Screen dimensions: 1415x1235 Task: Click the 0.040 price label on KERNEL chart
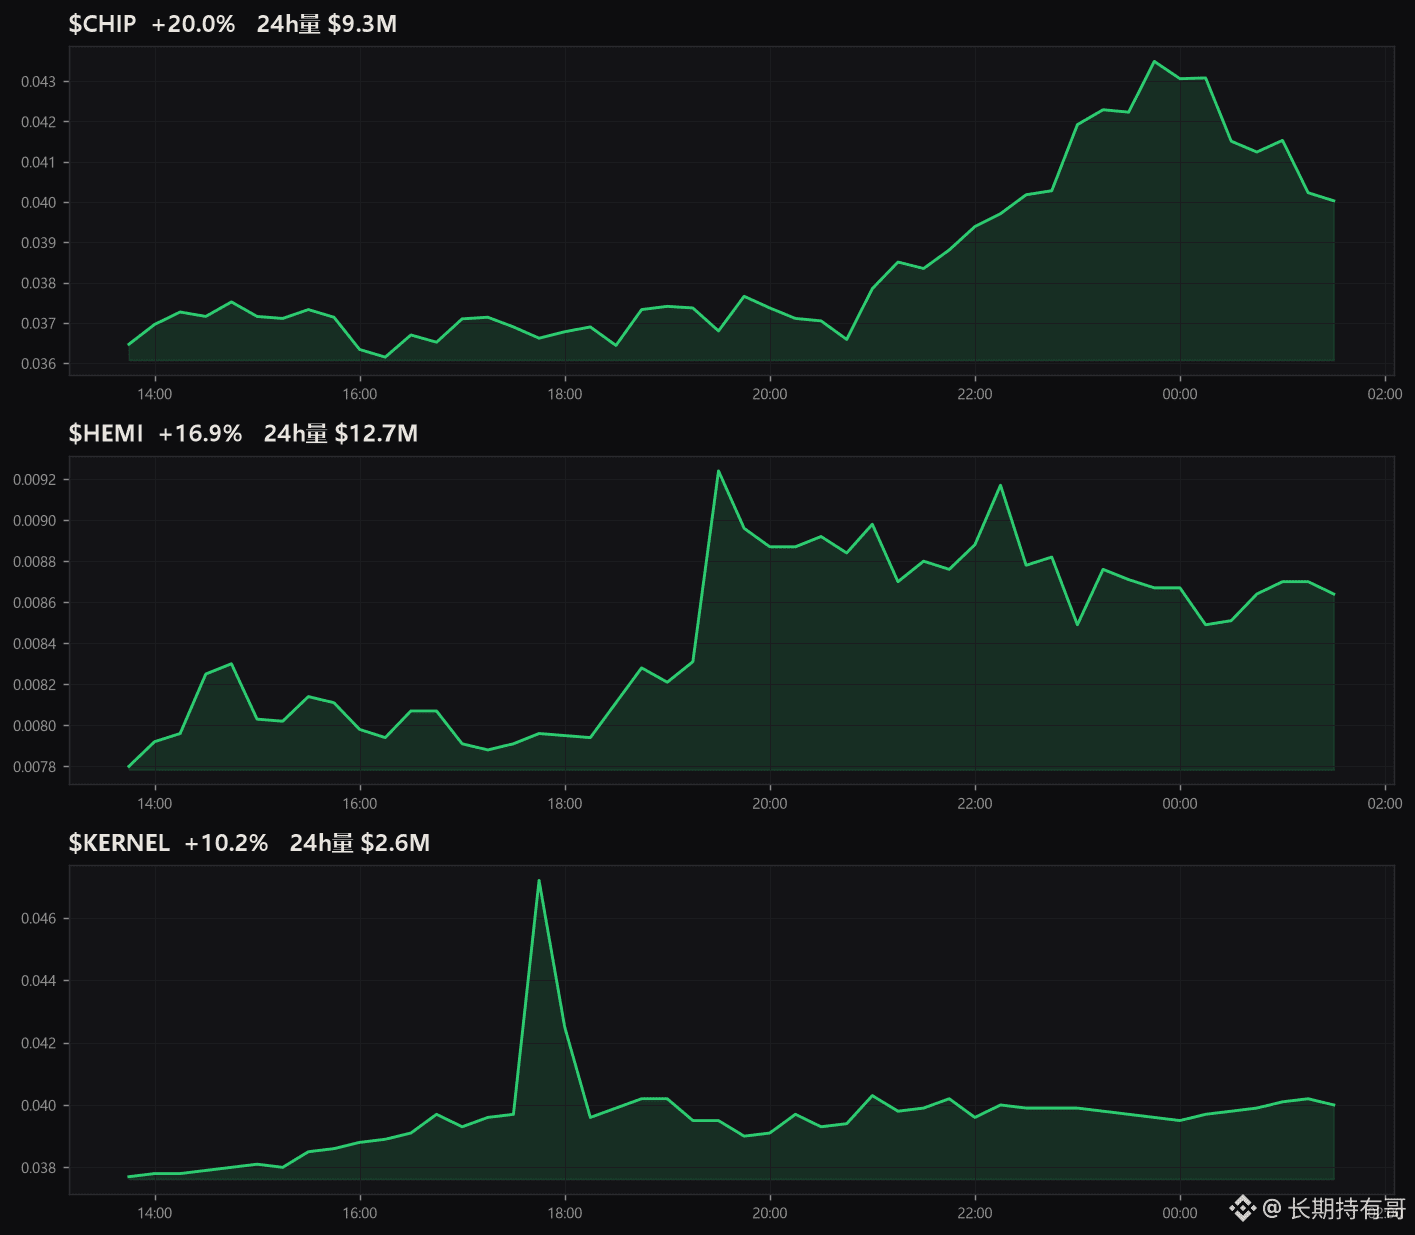coord(38,1106)
